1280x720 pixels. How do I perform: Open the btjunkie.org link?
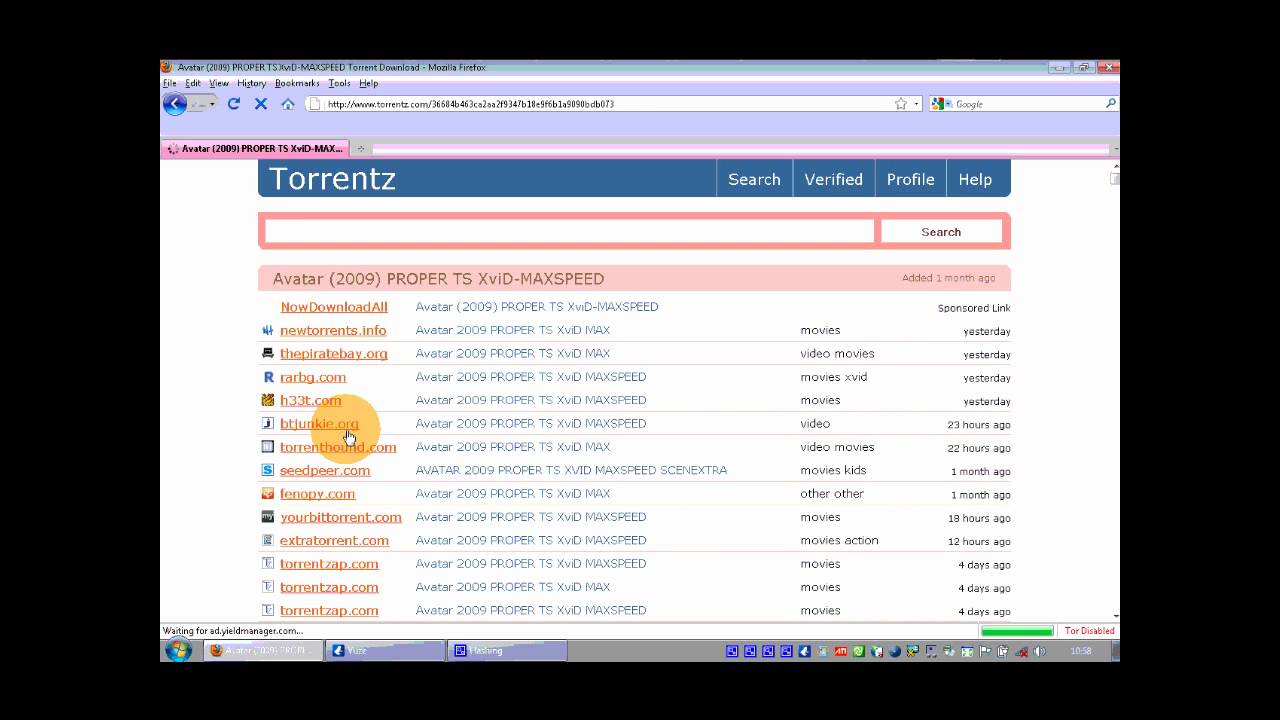(x=319, y=424)
